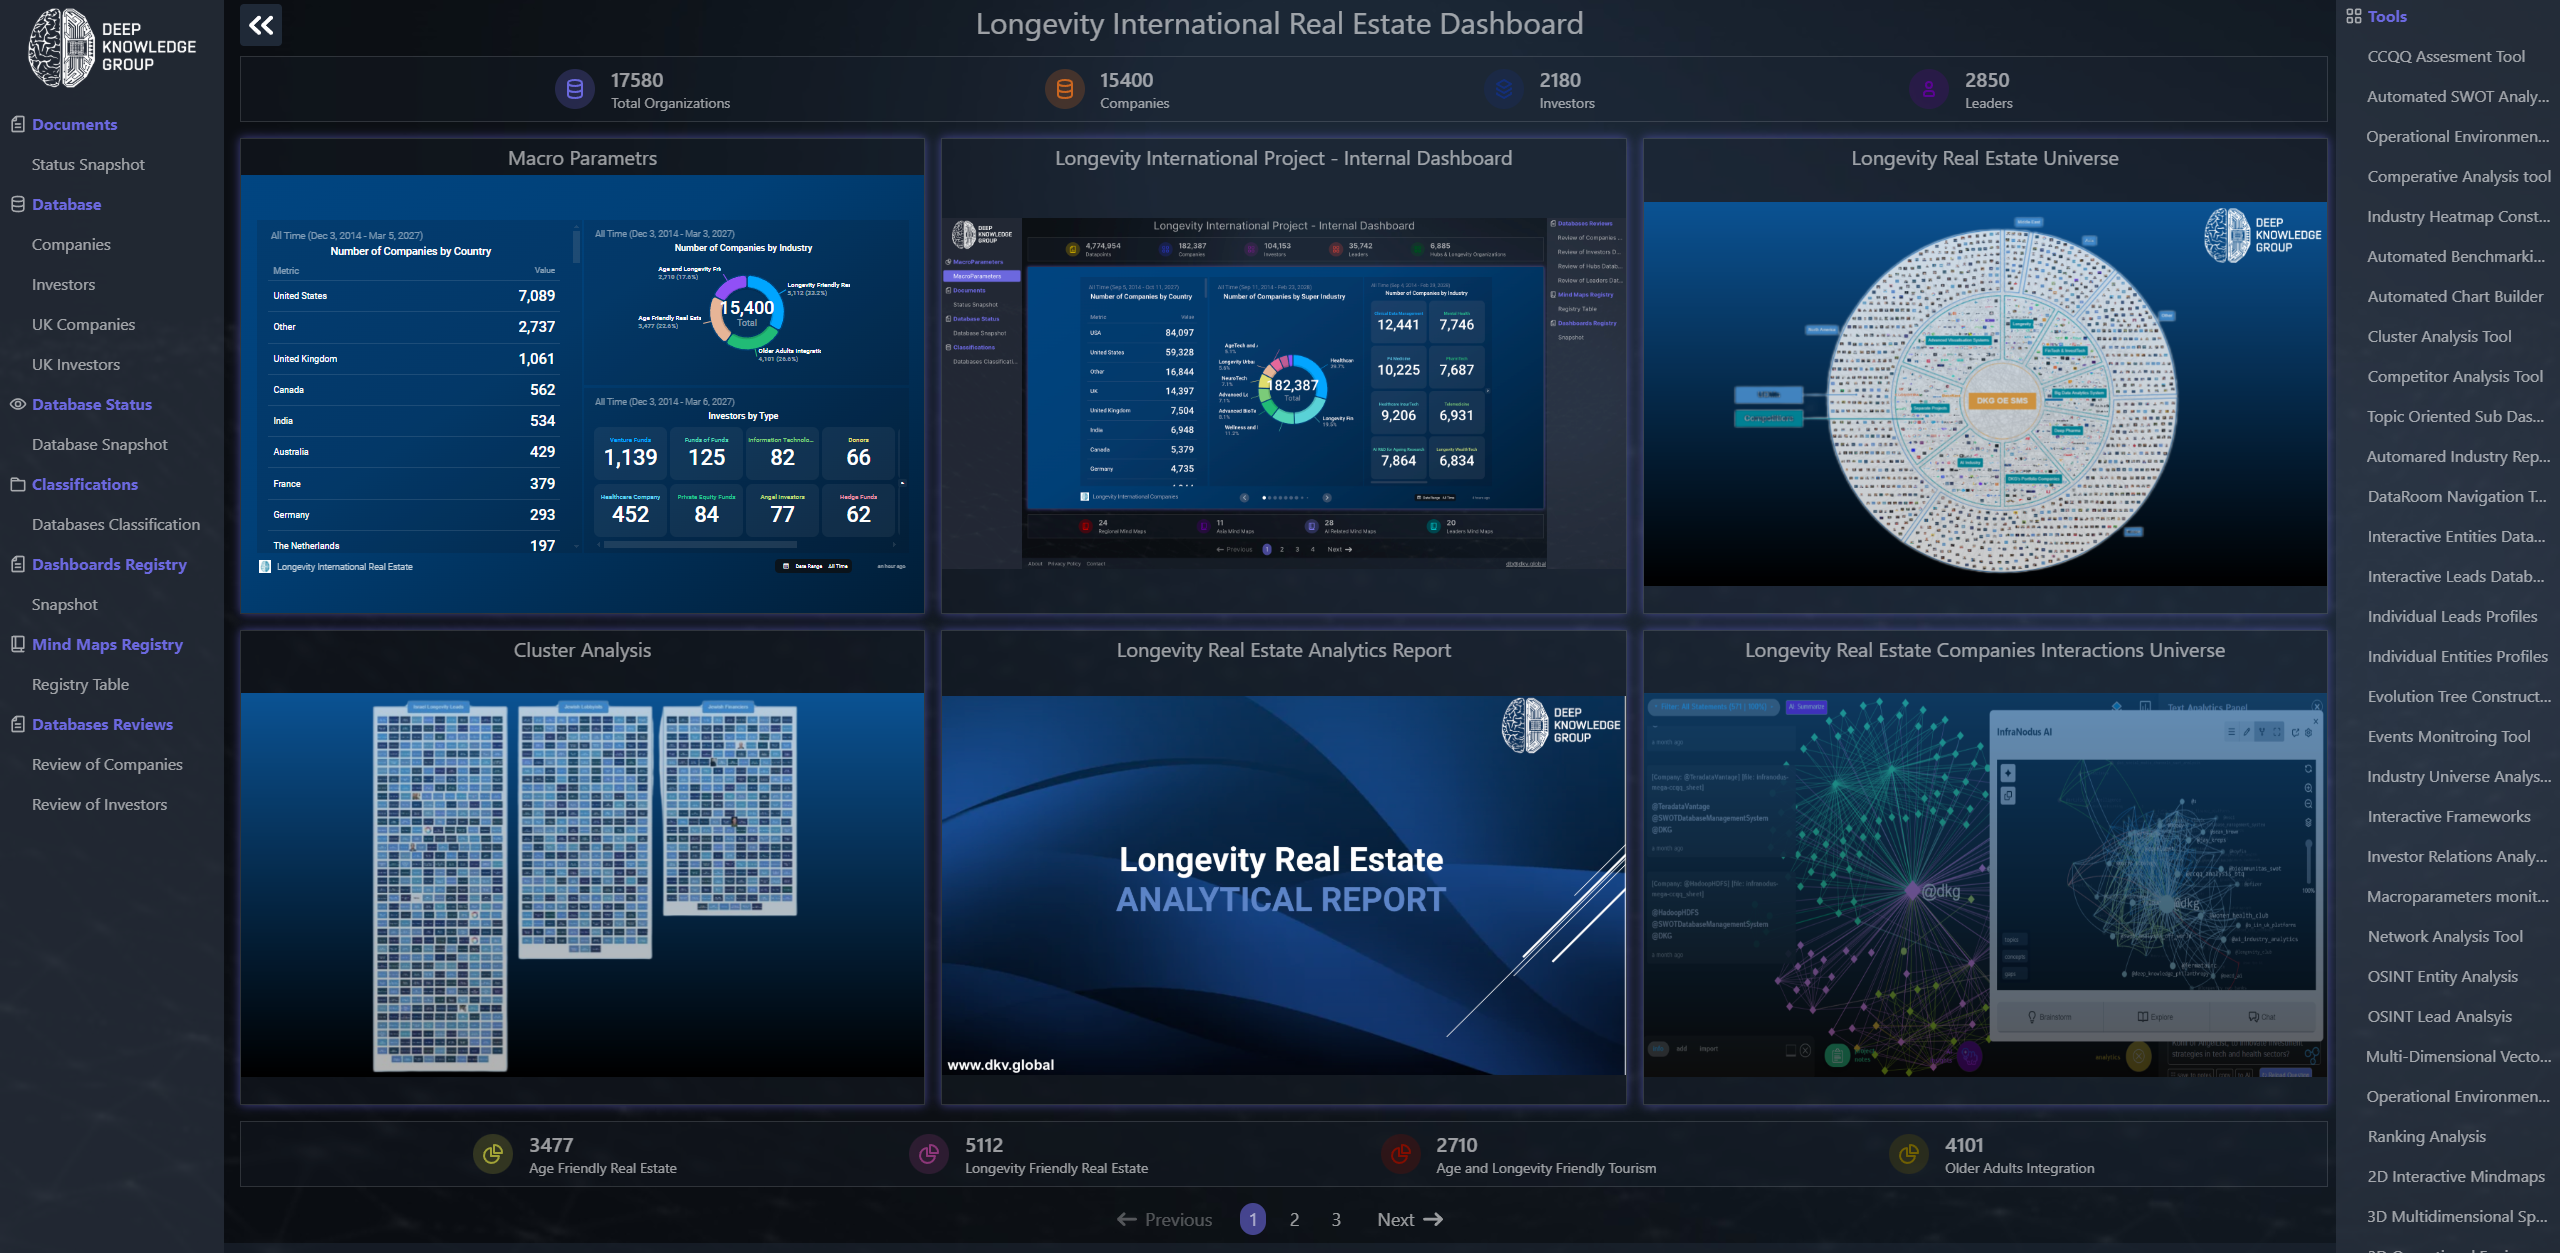Click the Tools grid icon

coord(2353,16)
